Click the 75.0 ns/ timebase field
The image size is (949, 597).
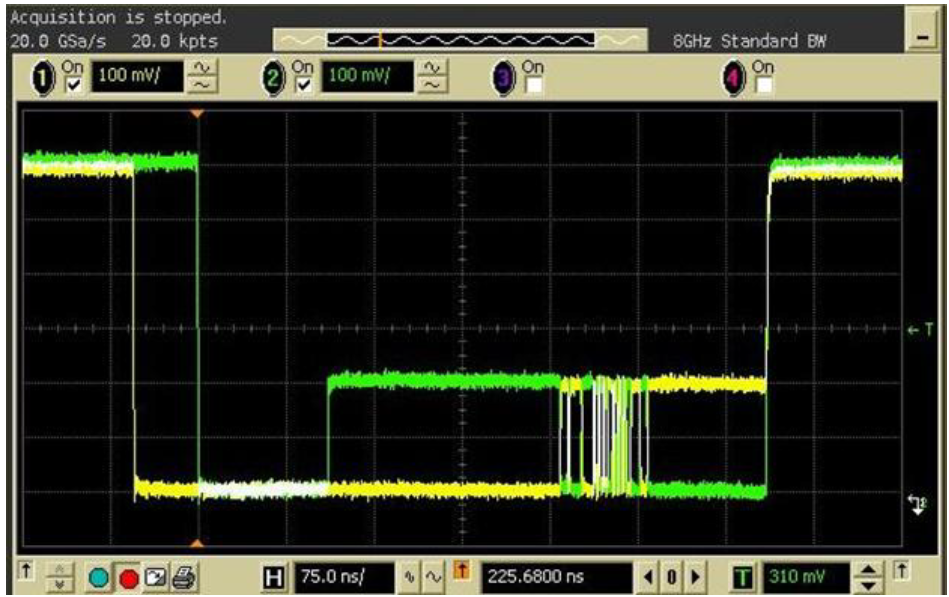click(x=344, y=577)
